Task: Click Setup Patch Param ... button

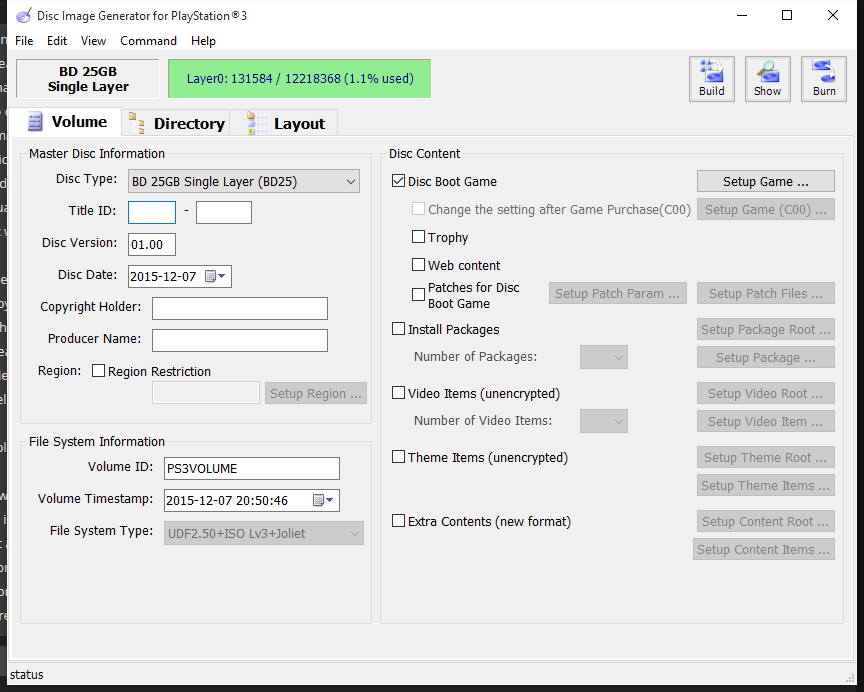Action: coord(618,293)
